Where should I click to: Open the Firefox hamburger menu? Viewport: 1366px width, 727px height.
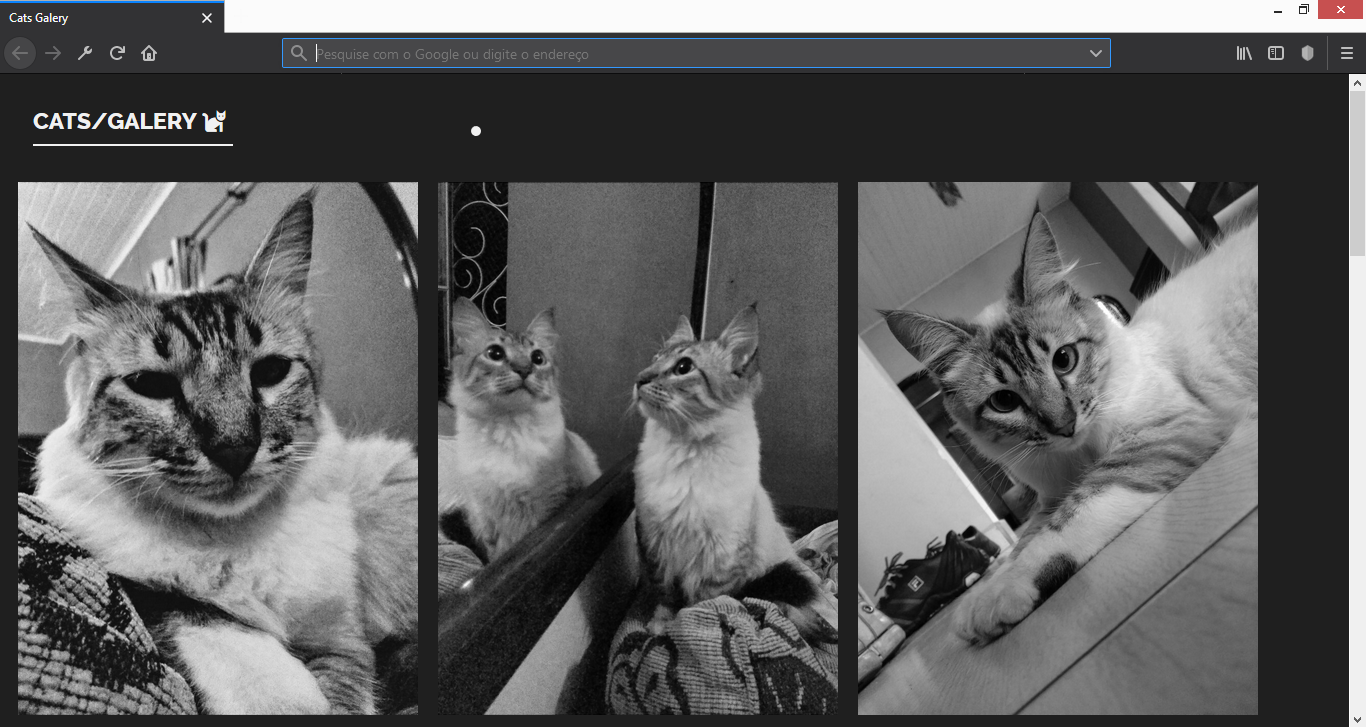(x=1347, y=53)
